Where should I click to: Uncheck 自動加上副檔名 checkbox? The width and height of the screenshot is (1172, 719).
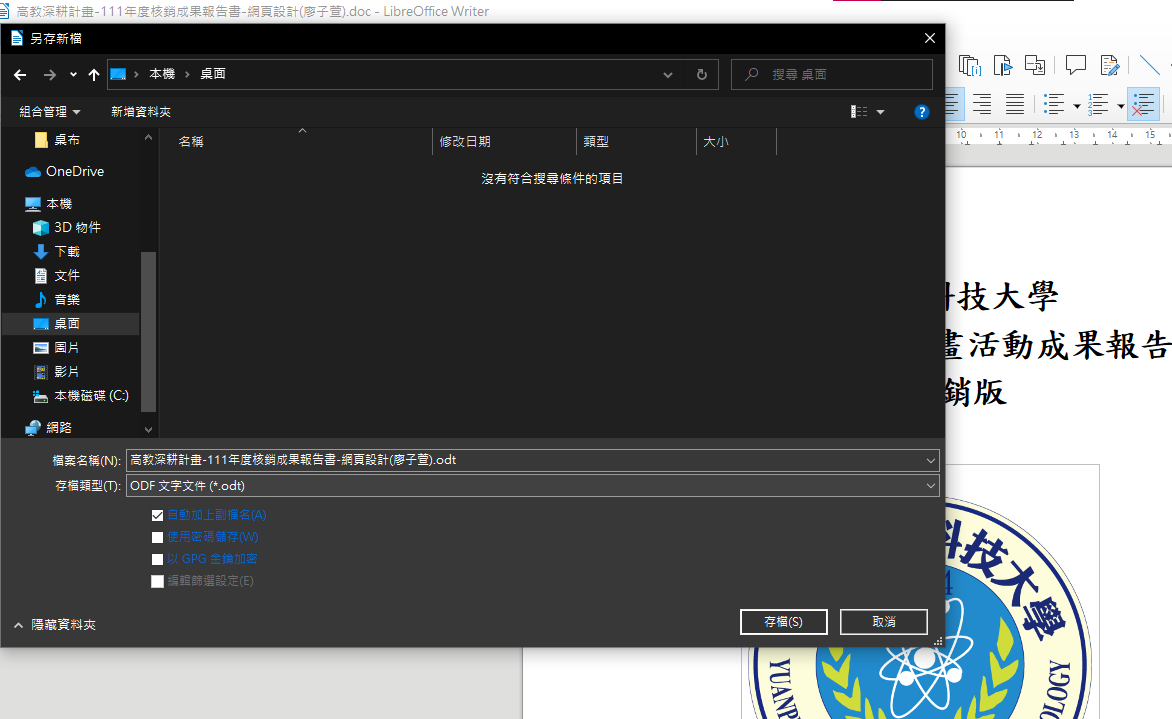pyautogui.click(x=157, y=515)
